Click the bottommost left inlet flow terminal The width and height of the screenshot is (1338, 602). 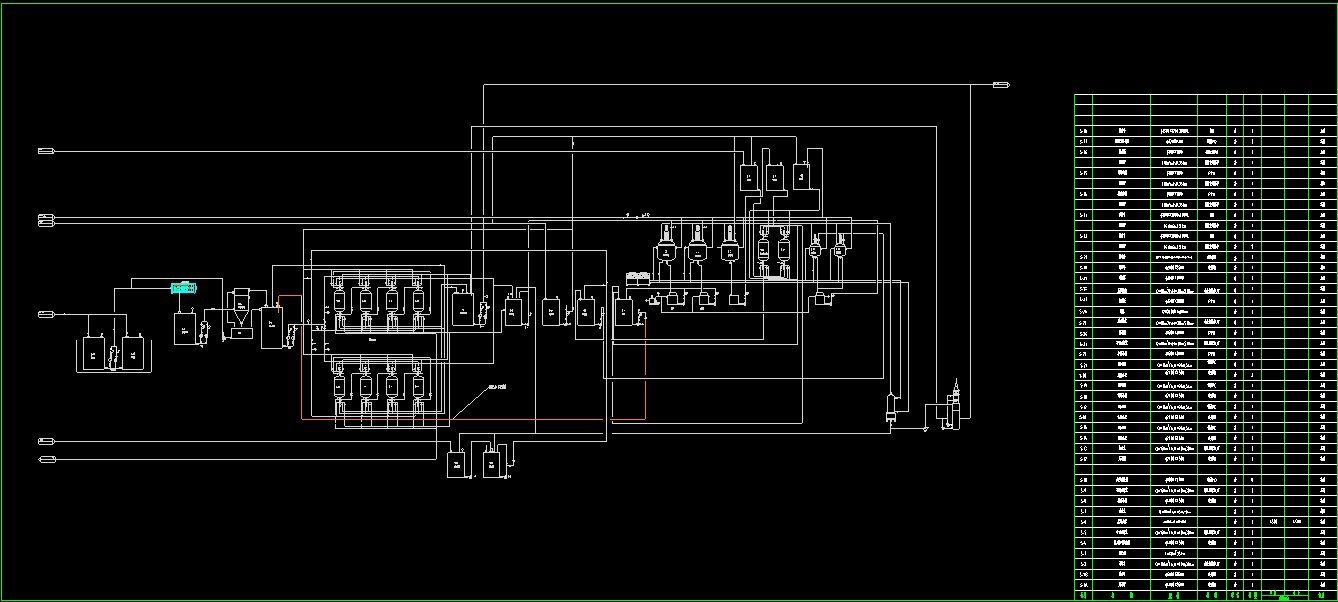(46, 459)
